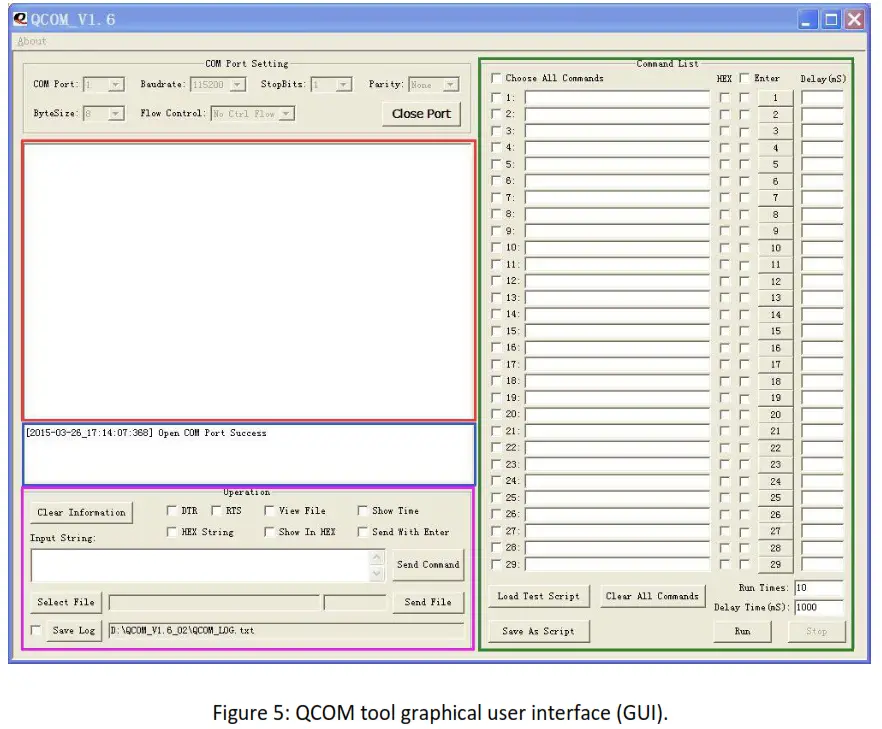Click the delay field for command 3

pos(822,131)
